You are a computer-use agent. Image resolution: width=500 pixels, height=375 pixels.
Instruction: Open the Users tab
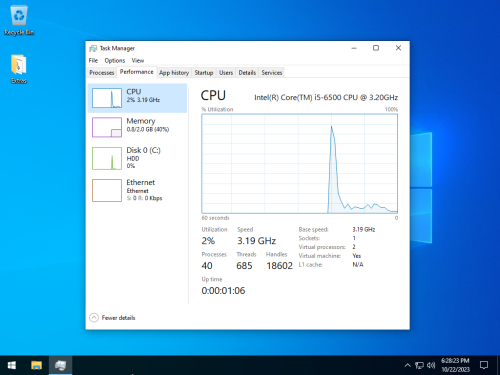click(226, 73)
